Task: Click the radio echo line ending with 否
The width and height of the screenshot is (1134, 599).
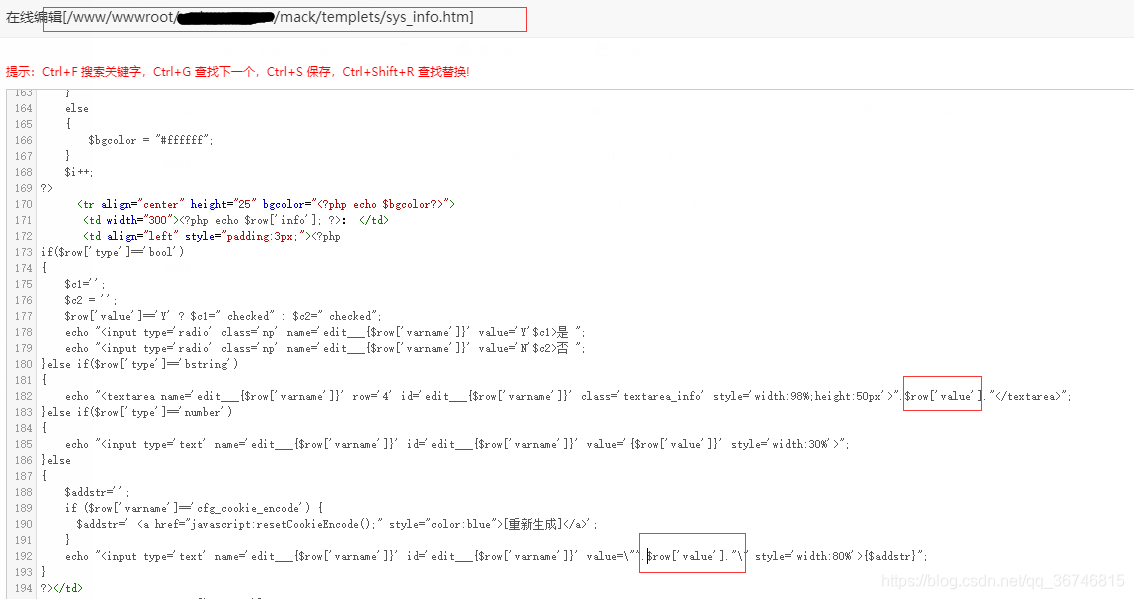Action: (325, 348)
